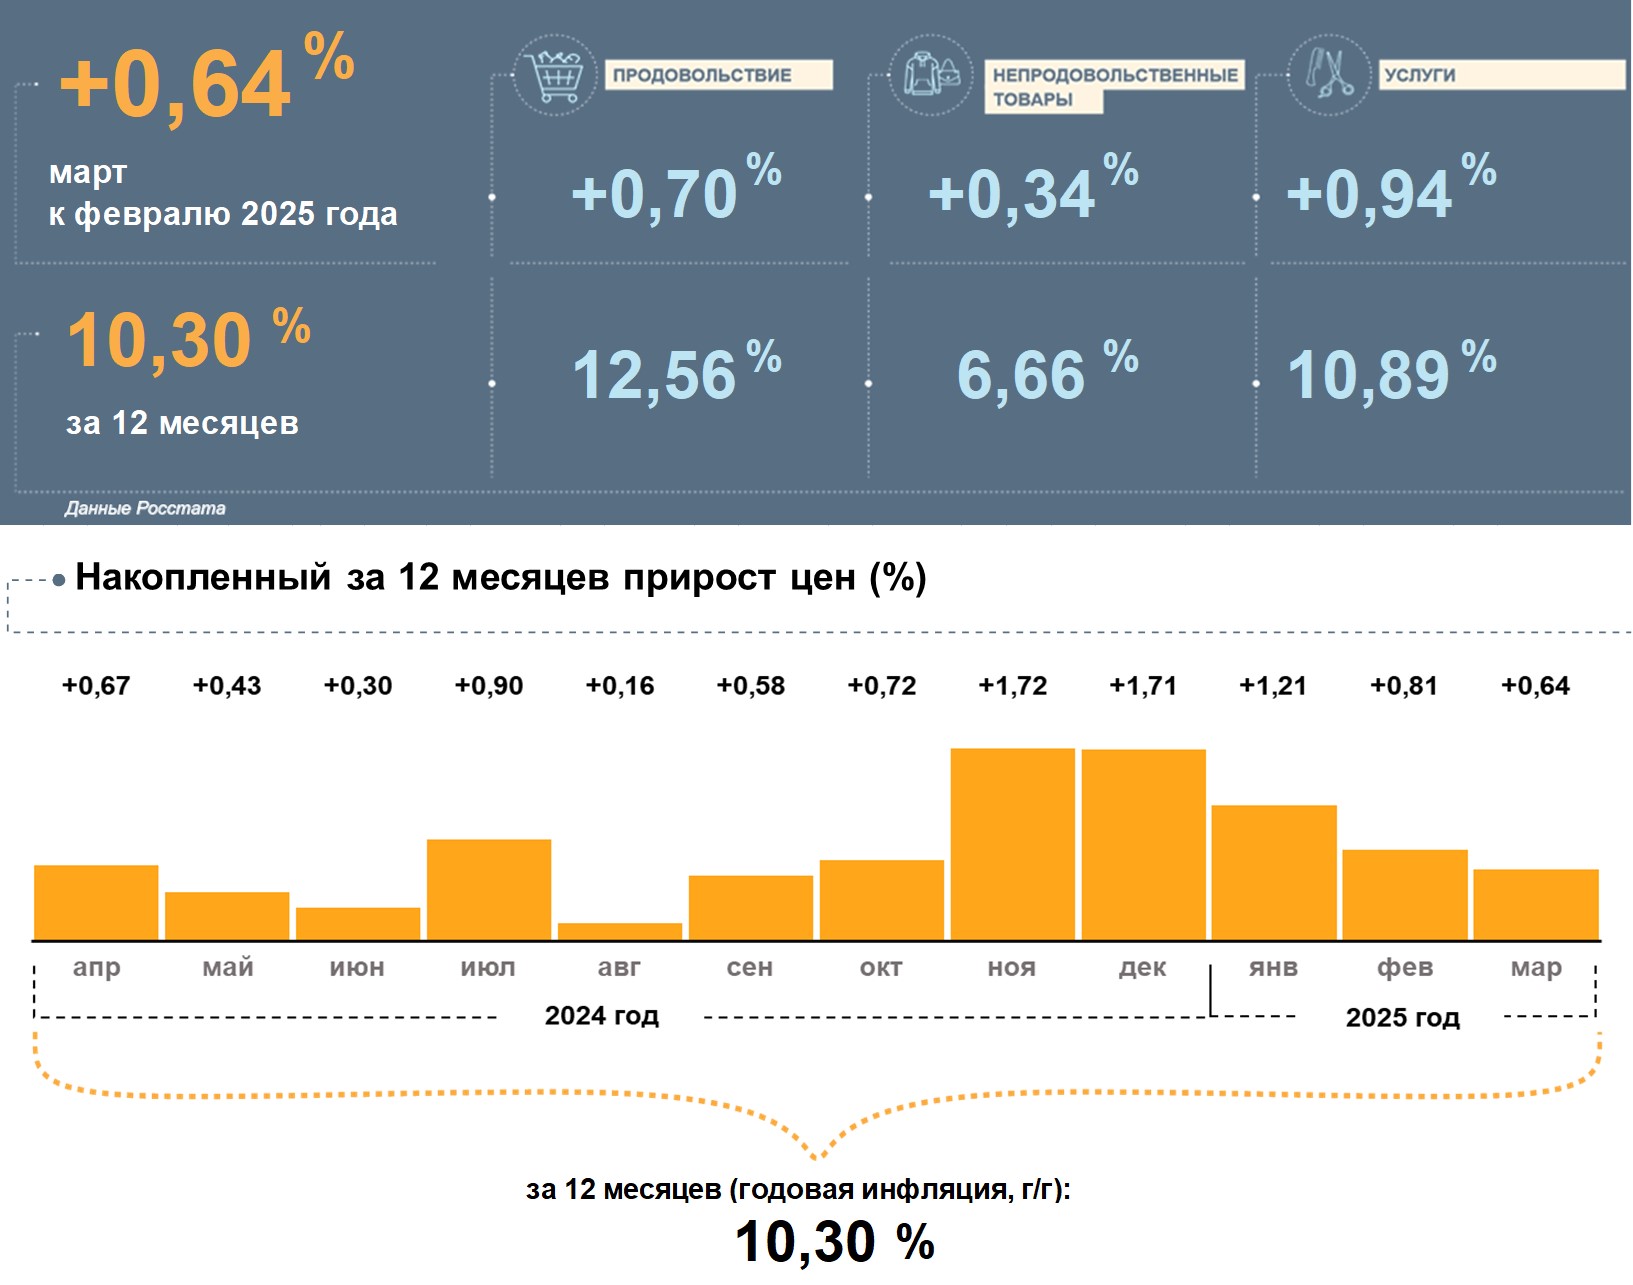Viewport: 1633px width, 1285px height.
Task: Click the сен axis label
Action: click(x=750, y=968)
